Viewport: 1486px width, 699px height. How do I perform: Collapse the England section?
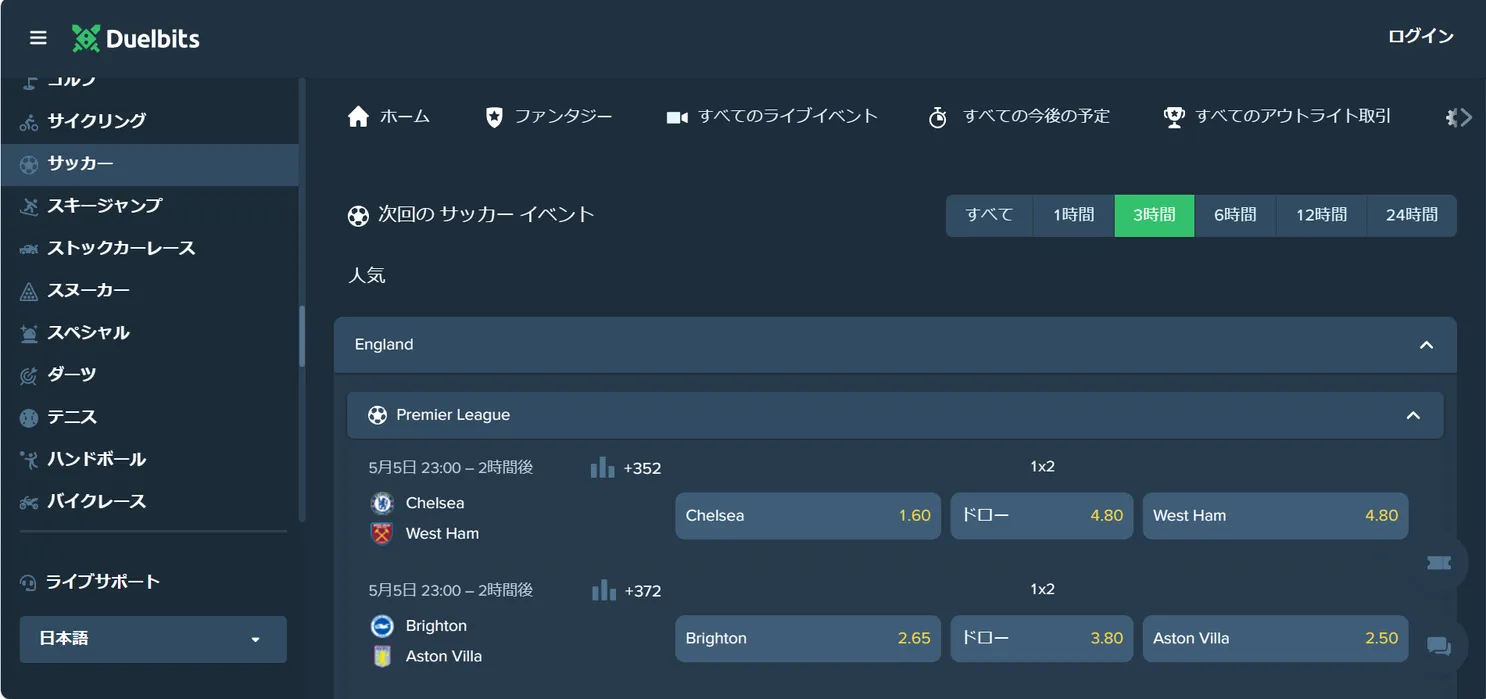pos(1426,345)
